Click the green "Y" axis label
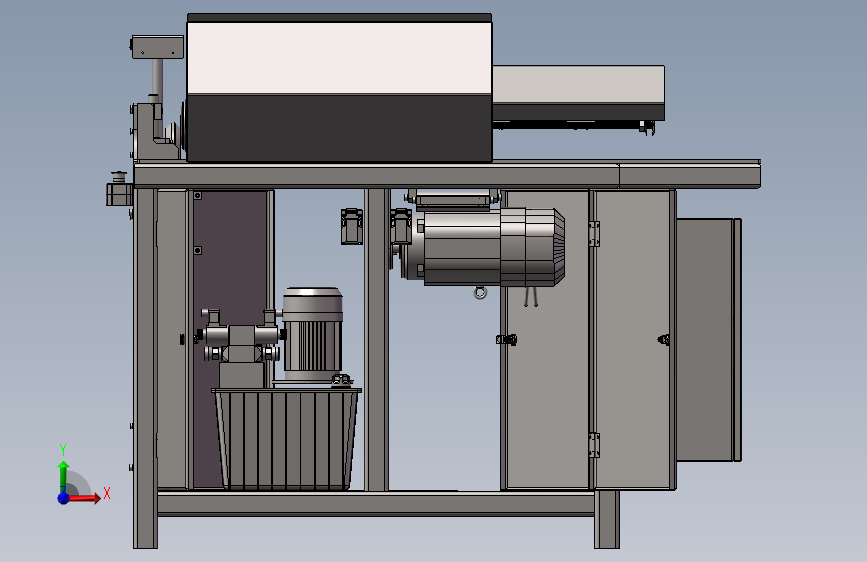 [x=63, y=449]
